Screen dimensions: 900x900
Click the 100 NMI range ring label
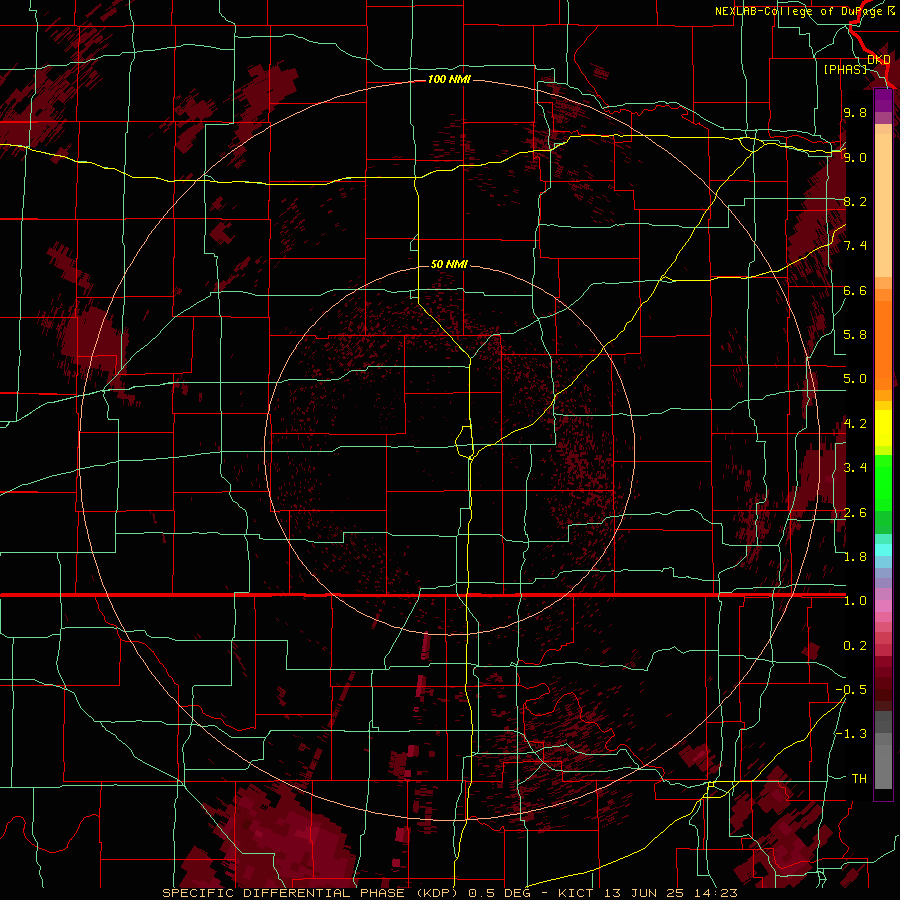[x=449, y=79]
